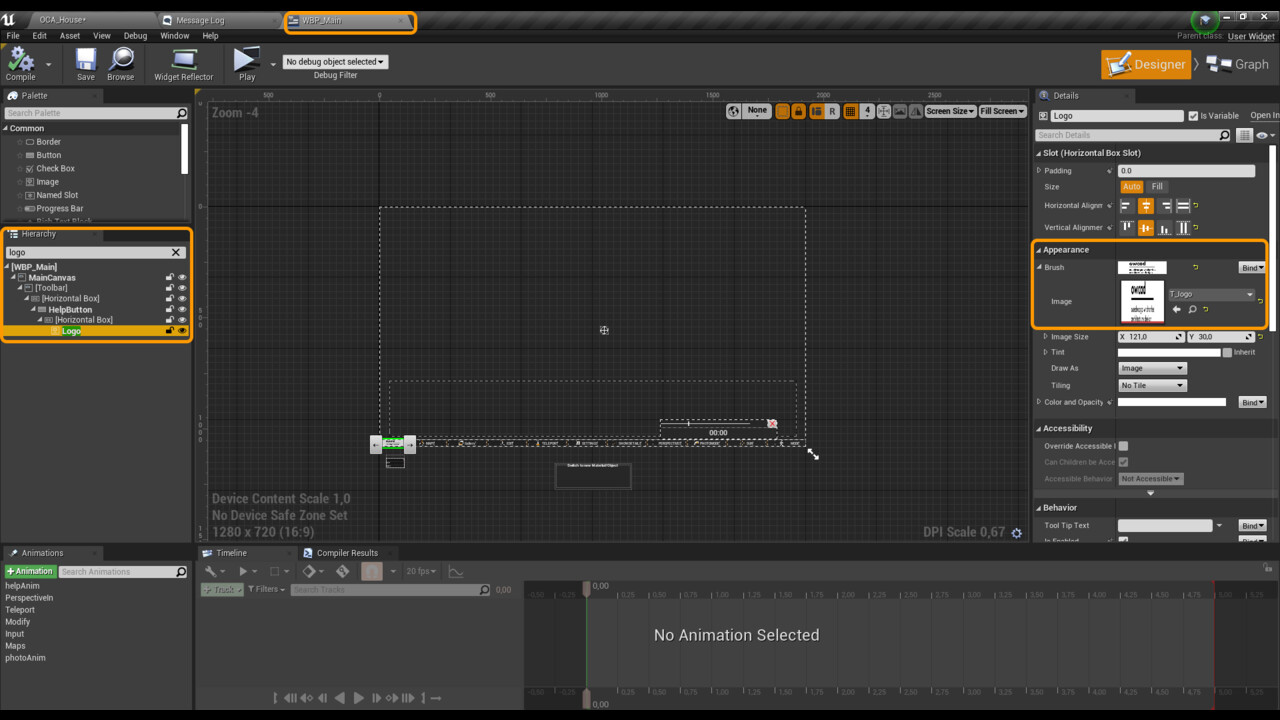Use selected asset arrow for Image
Image resolution: width=1280 pixels, height=720 pixels.
(1176, 310)
